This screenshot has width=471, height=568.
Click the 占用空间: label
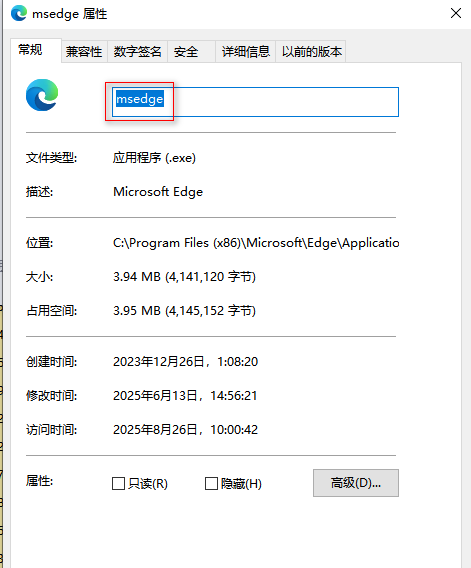(51, 311)
